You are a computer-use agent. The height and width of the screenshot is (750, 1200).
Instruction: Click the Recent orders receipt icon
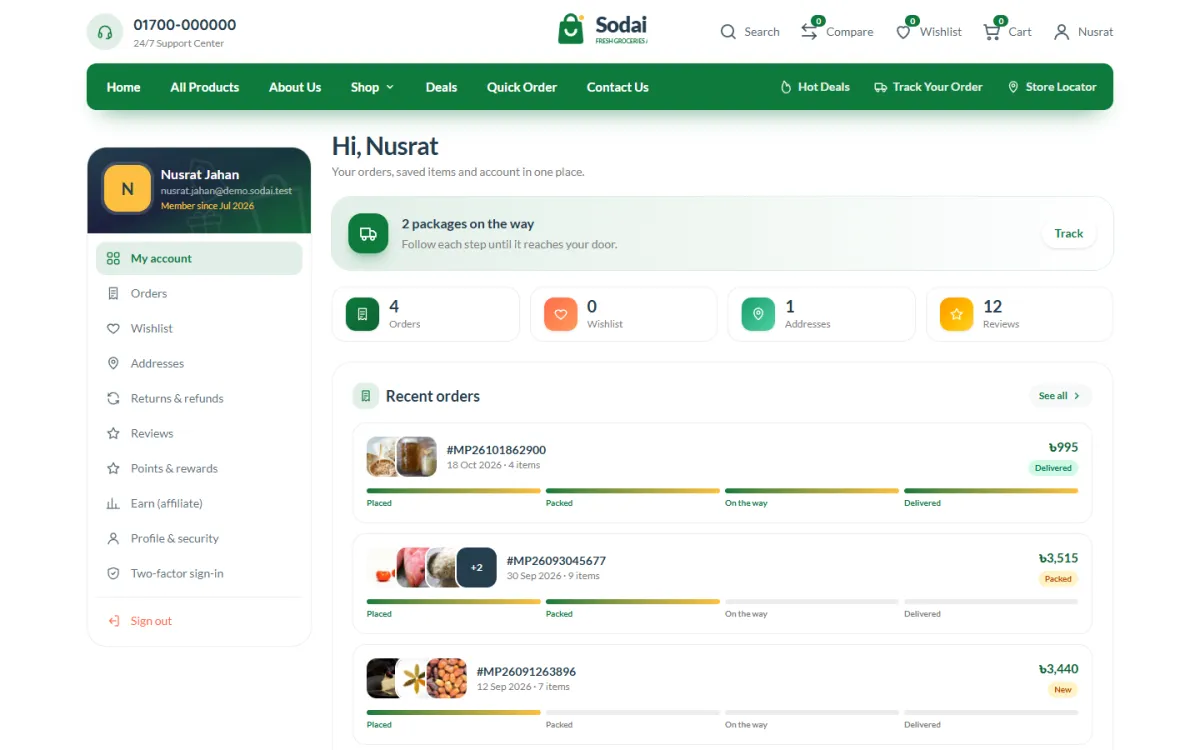[x=366, y=396]
